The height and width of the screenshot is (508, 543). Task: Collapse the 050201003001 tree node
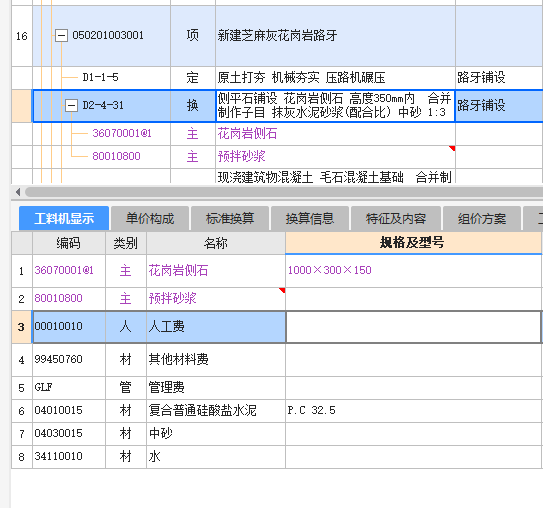pos(61,35)
